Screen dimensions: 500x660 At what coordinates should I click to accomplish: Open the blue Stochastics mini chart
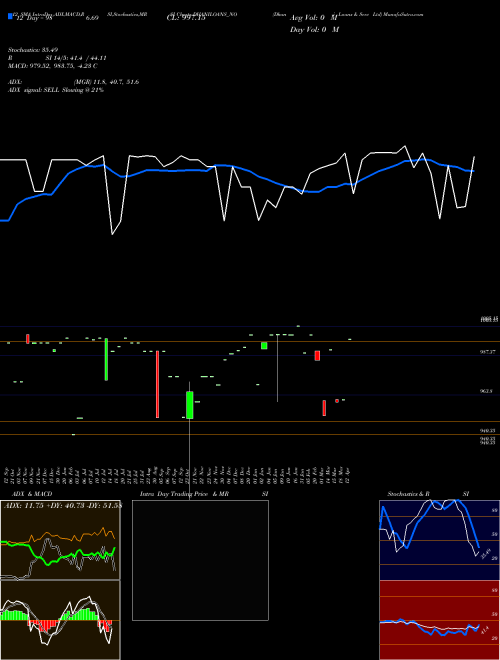[x=439, y=540]
